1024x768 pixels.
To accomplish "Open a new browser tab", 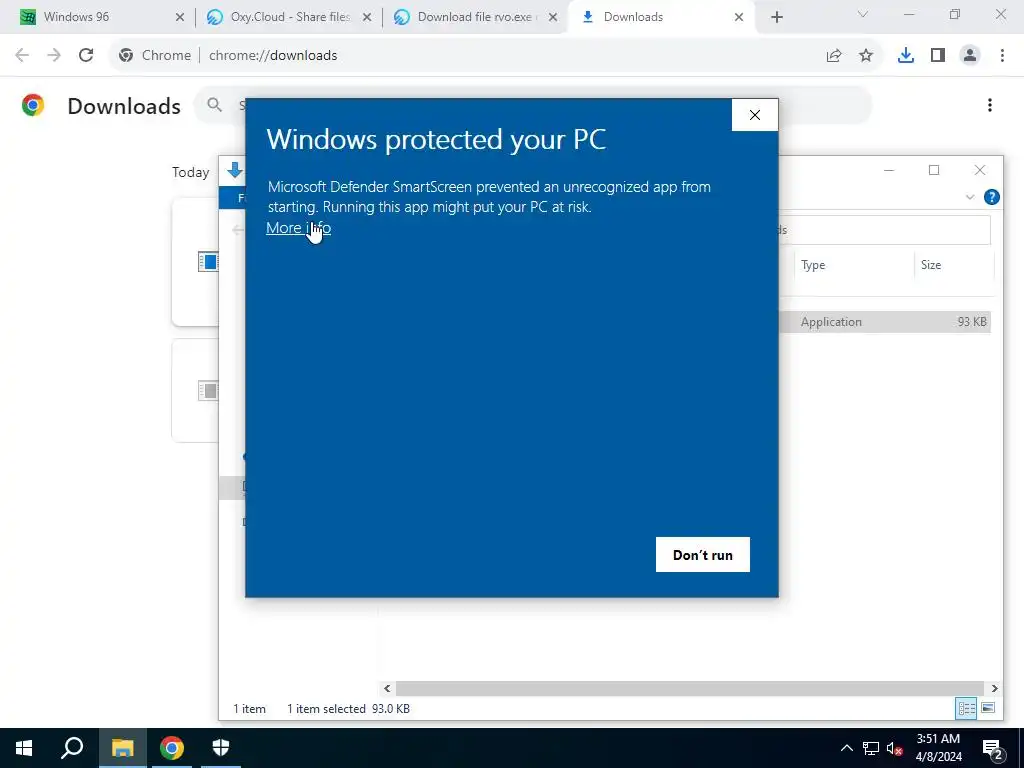I will tap(776, 17).
